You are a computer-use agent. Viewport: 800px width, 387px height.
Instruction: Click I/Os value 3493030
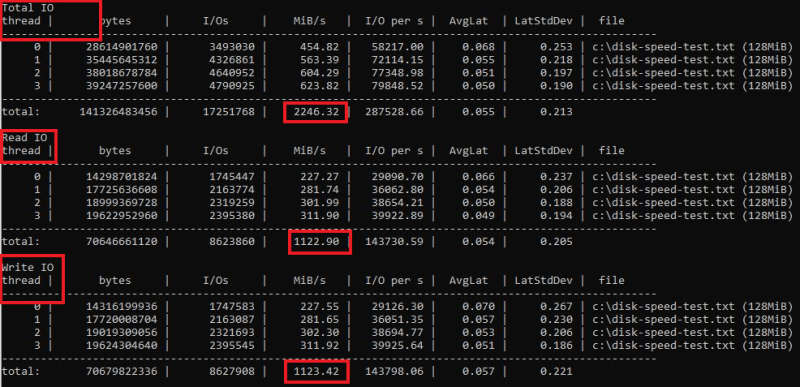tap(231, 47)
